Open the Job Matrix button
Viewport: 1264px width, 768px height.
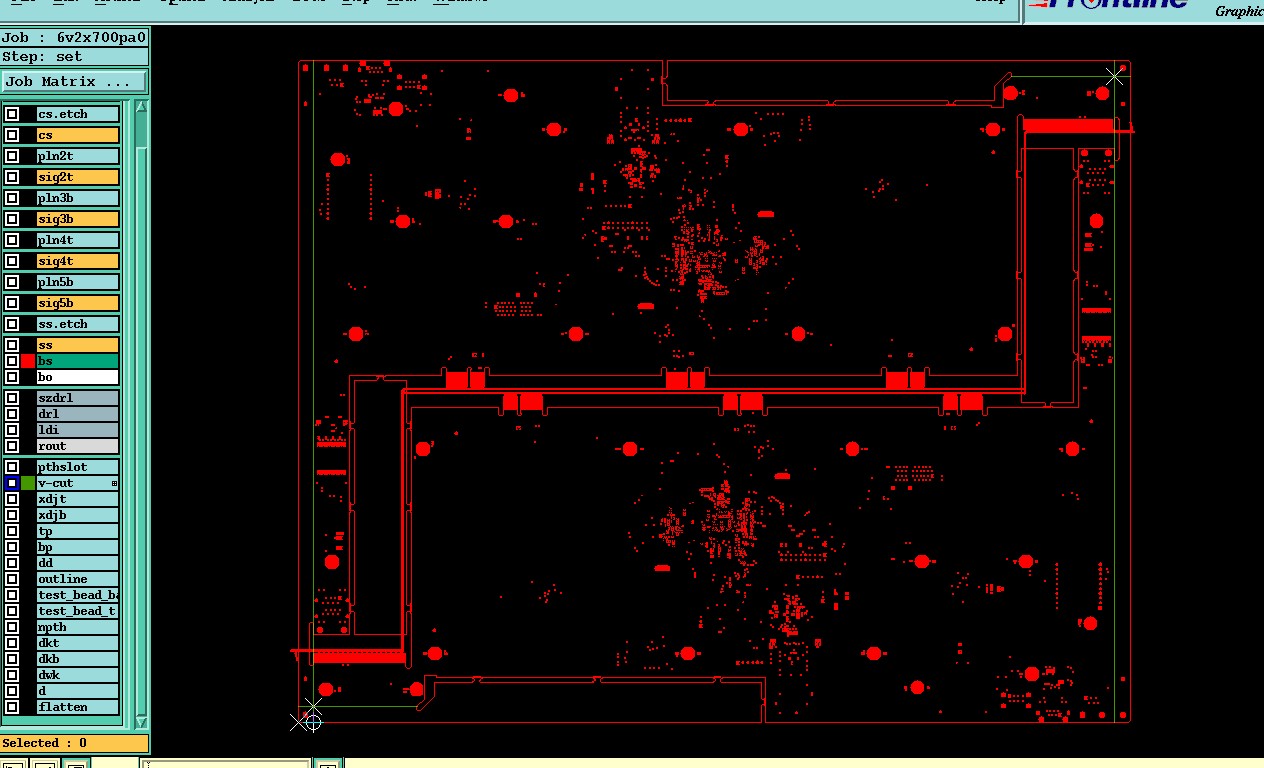click(74, 81)
